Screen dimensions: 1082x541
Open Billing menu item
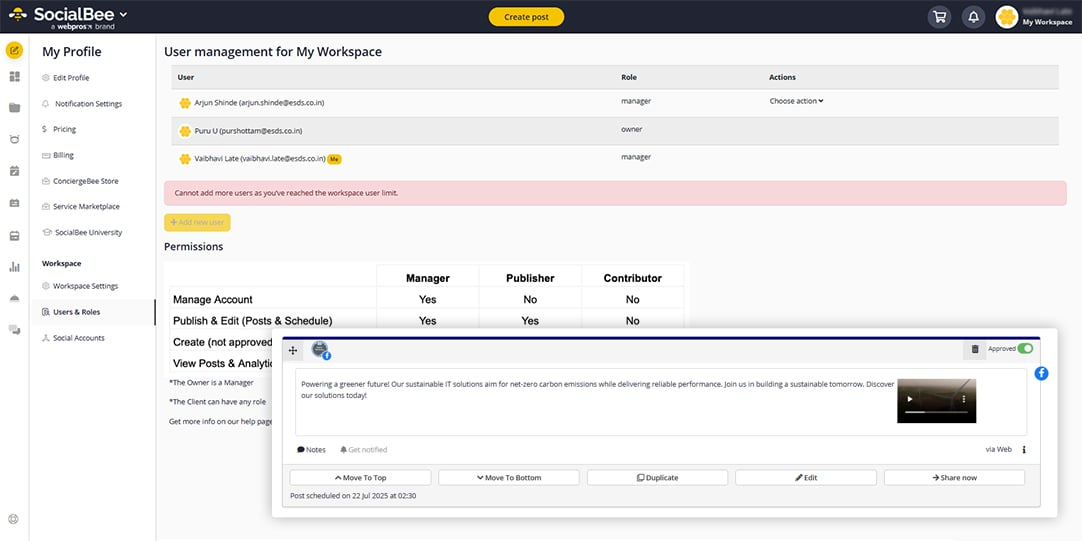[57, 155]
